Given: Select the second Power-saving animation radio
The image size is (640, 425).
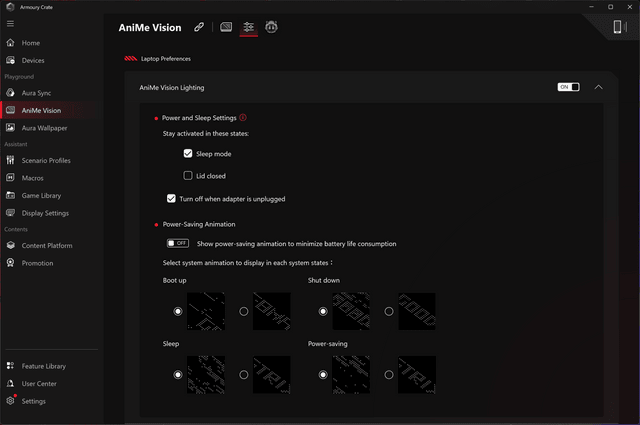Looking at the screenshot, I should click(389, 375).
